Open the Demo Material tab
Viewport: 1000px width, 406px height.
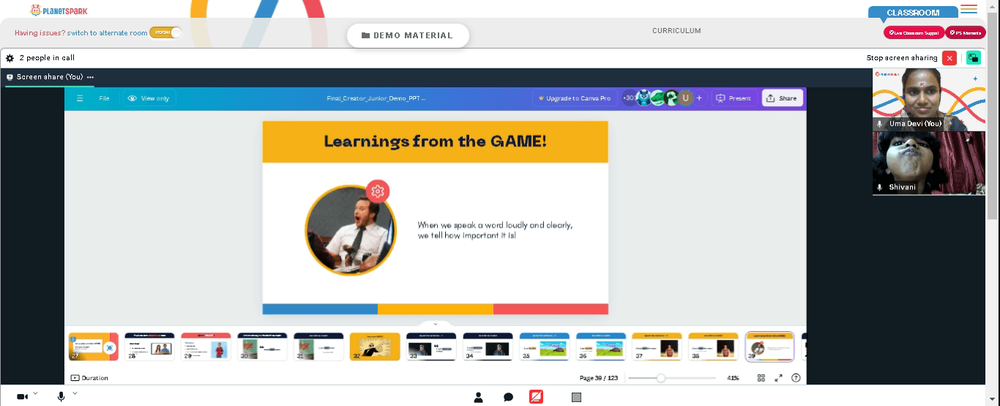(x=408, y=36)
